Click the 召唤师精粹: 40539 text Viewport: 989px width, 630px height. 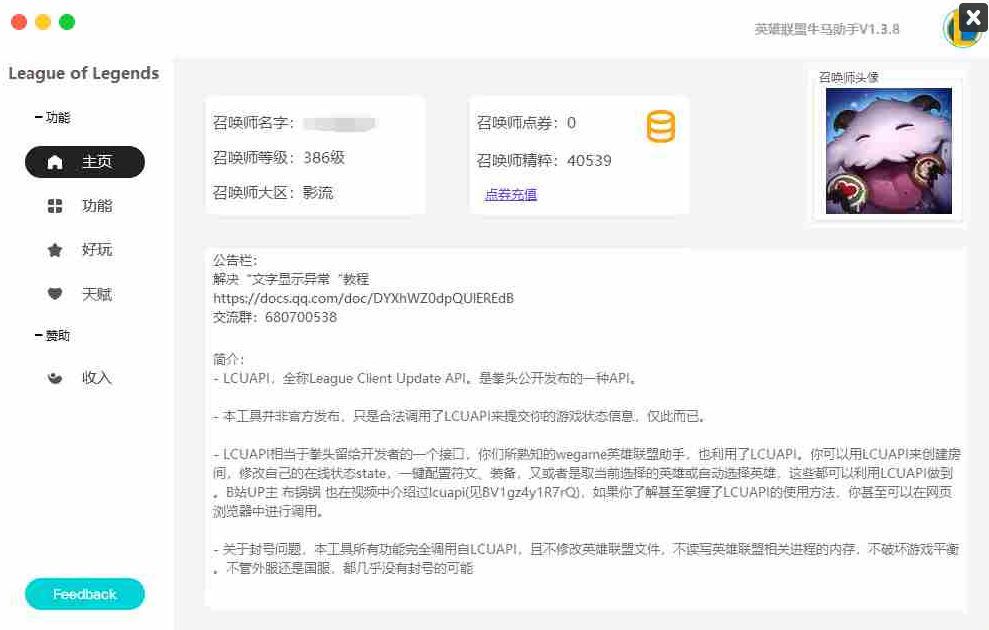(x=544, y=161)
